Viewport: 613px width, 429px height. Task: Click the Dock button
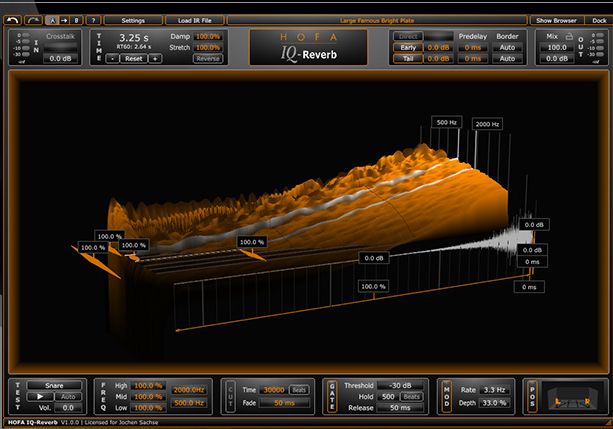tap(599, 20)
